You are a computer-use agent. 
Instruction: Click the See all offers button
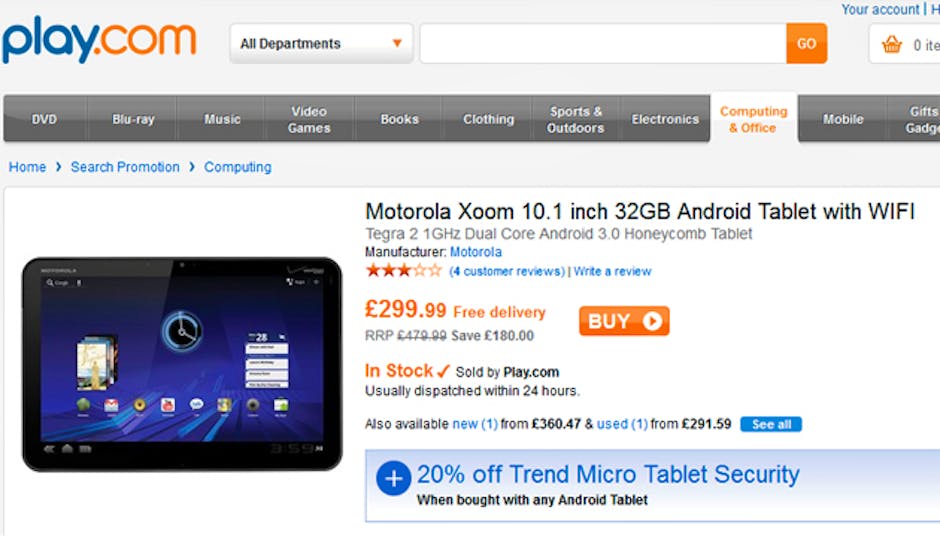coord(771,424)
